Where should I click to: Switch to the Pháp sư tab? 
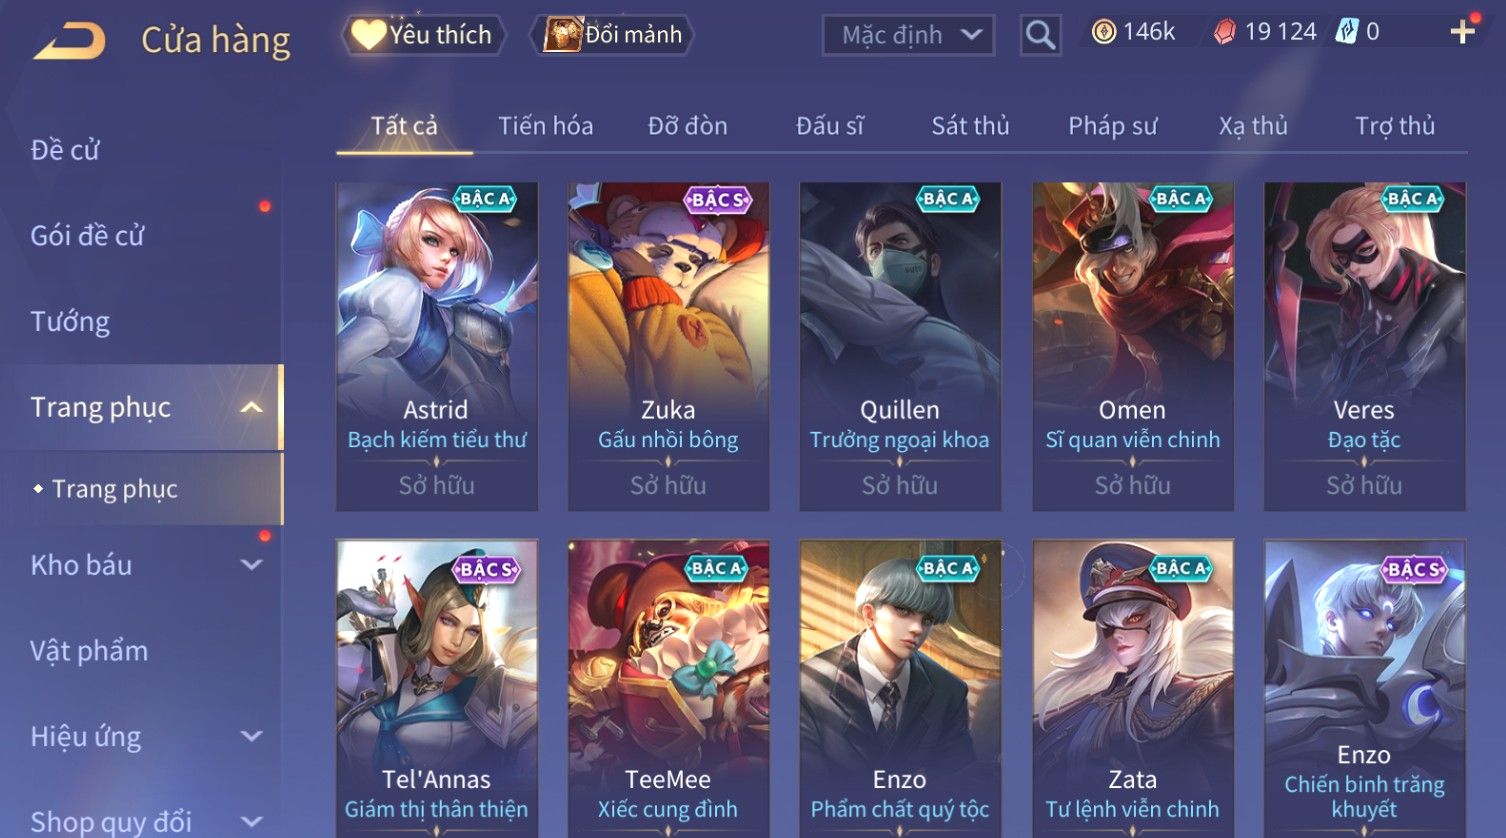[x=1112, y=126]
